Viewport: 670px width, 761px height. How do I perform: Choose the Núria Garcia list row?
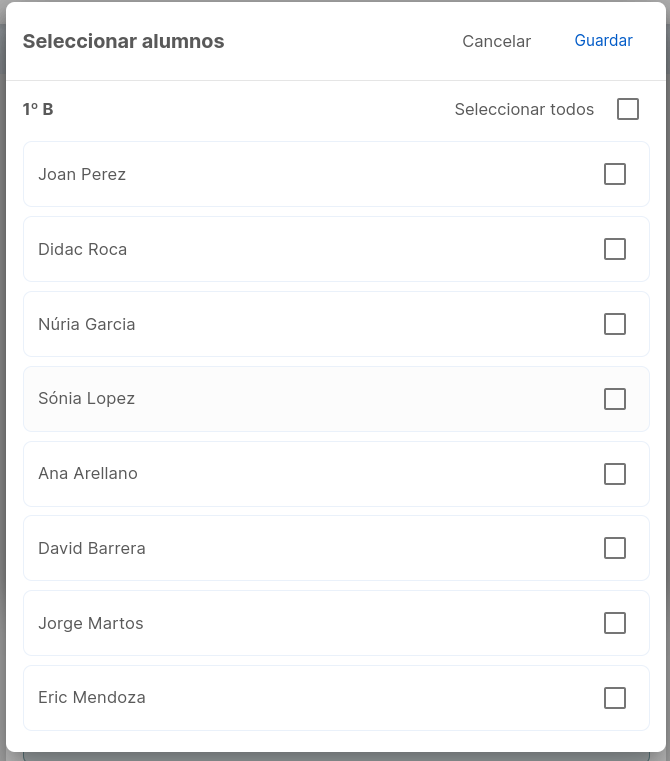(336, 324)
